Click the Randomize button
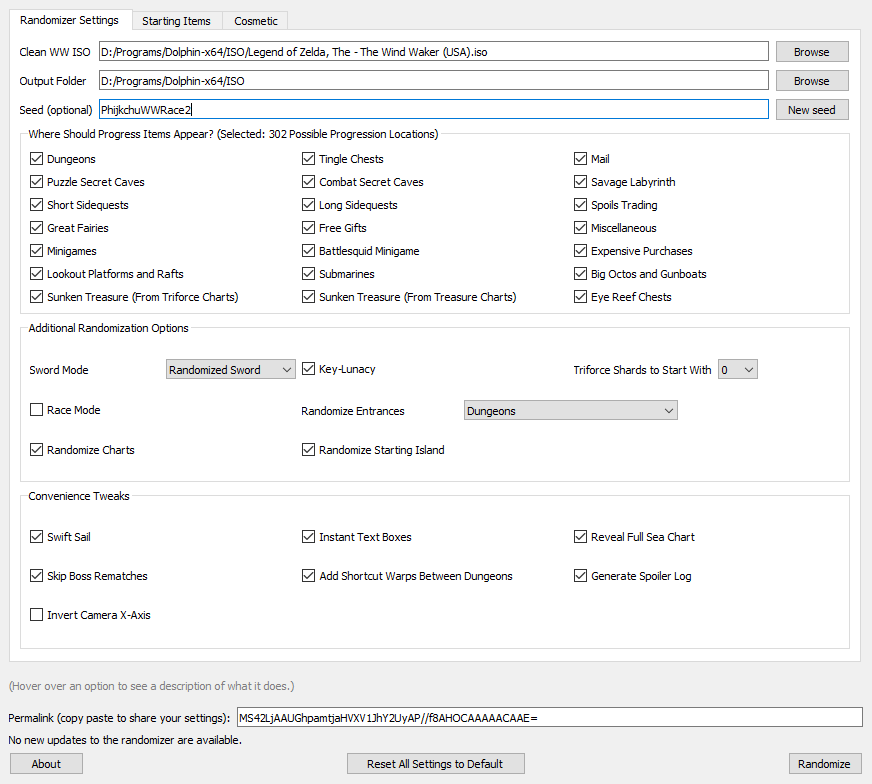 (x=825, y=763)
